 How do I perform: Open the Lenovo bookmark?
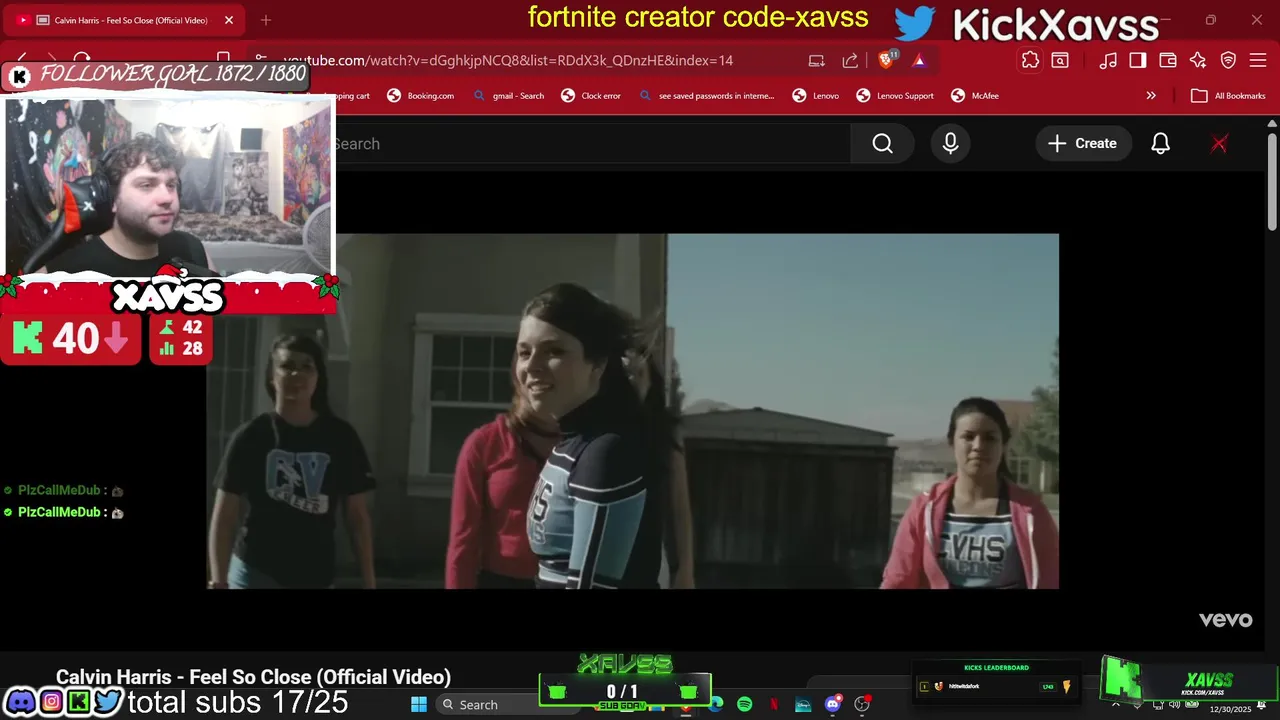click(x=816, y=96)
